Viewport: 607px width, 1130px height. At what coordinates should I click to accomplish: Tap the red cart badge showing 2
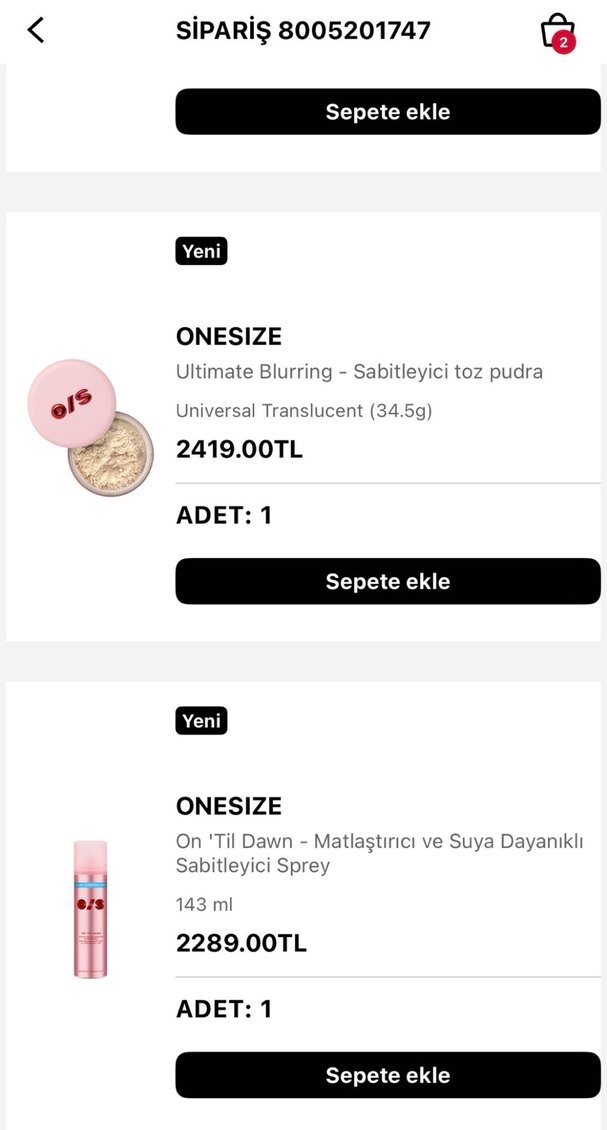click(564, 42)
